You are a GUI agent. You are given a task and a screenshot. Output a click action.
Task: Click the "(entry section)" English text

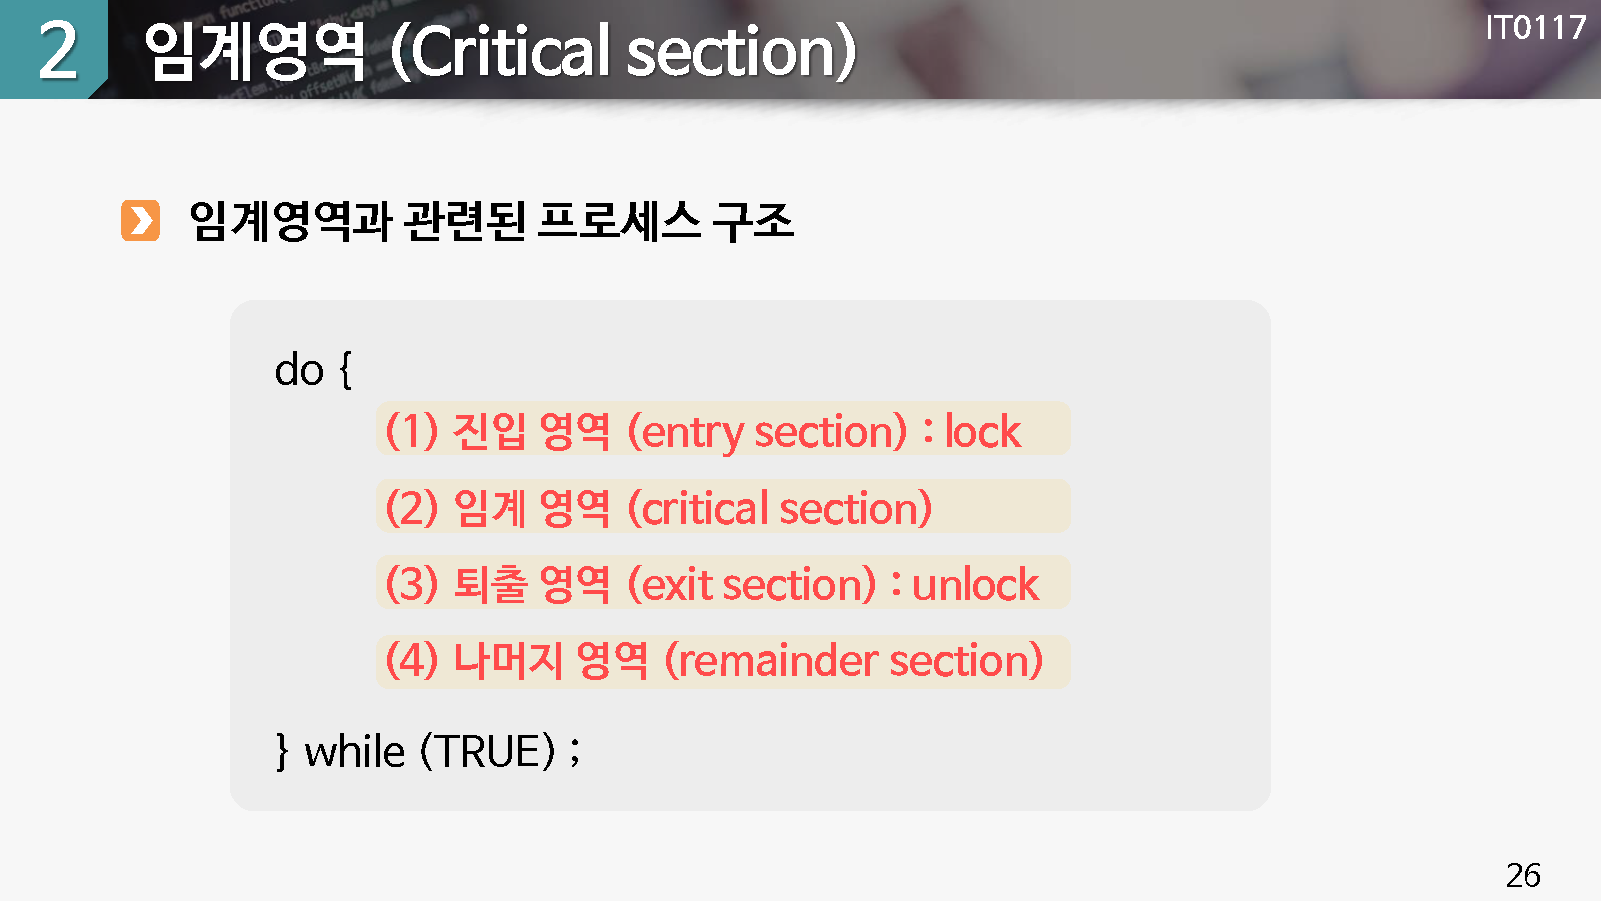point(767,432)
